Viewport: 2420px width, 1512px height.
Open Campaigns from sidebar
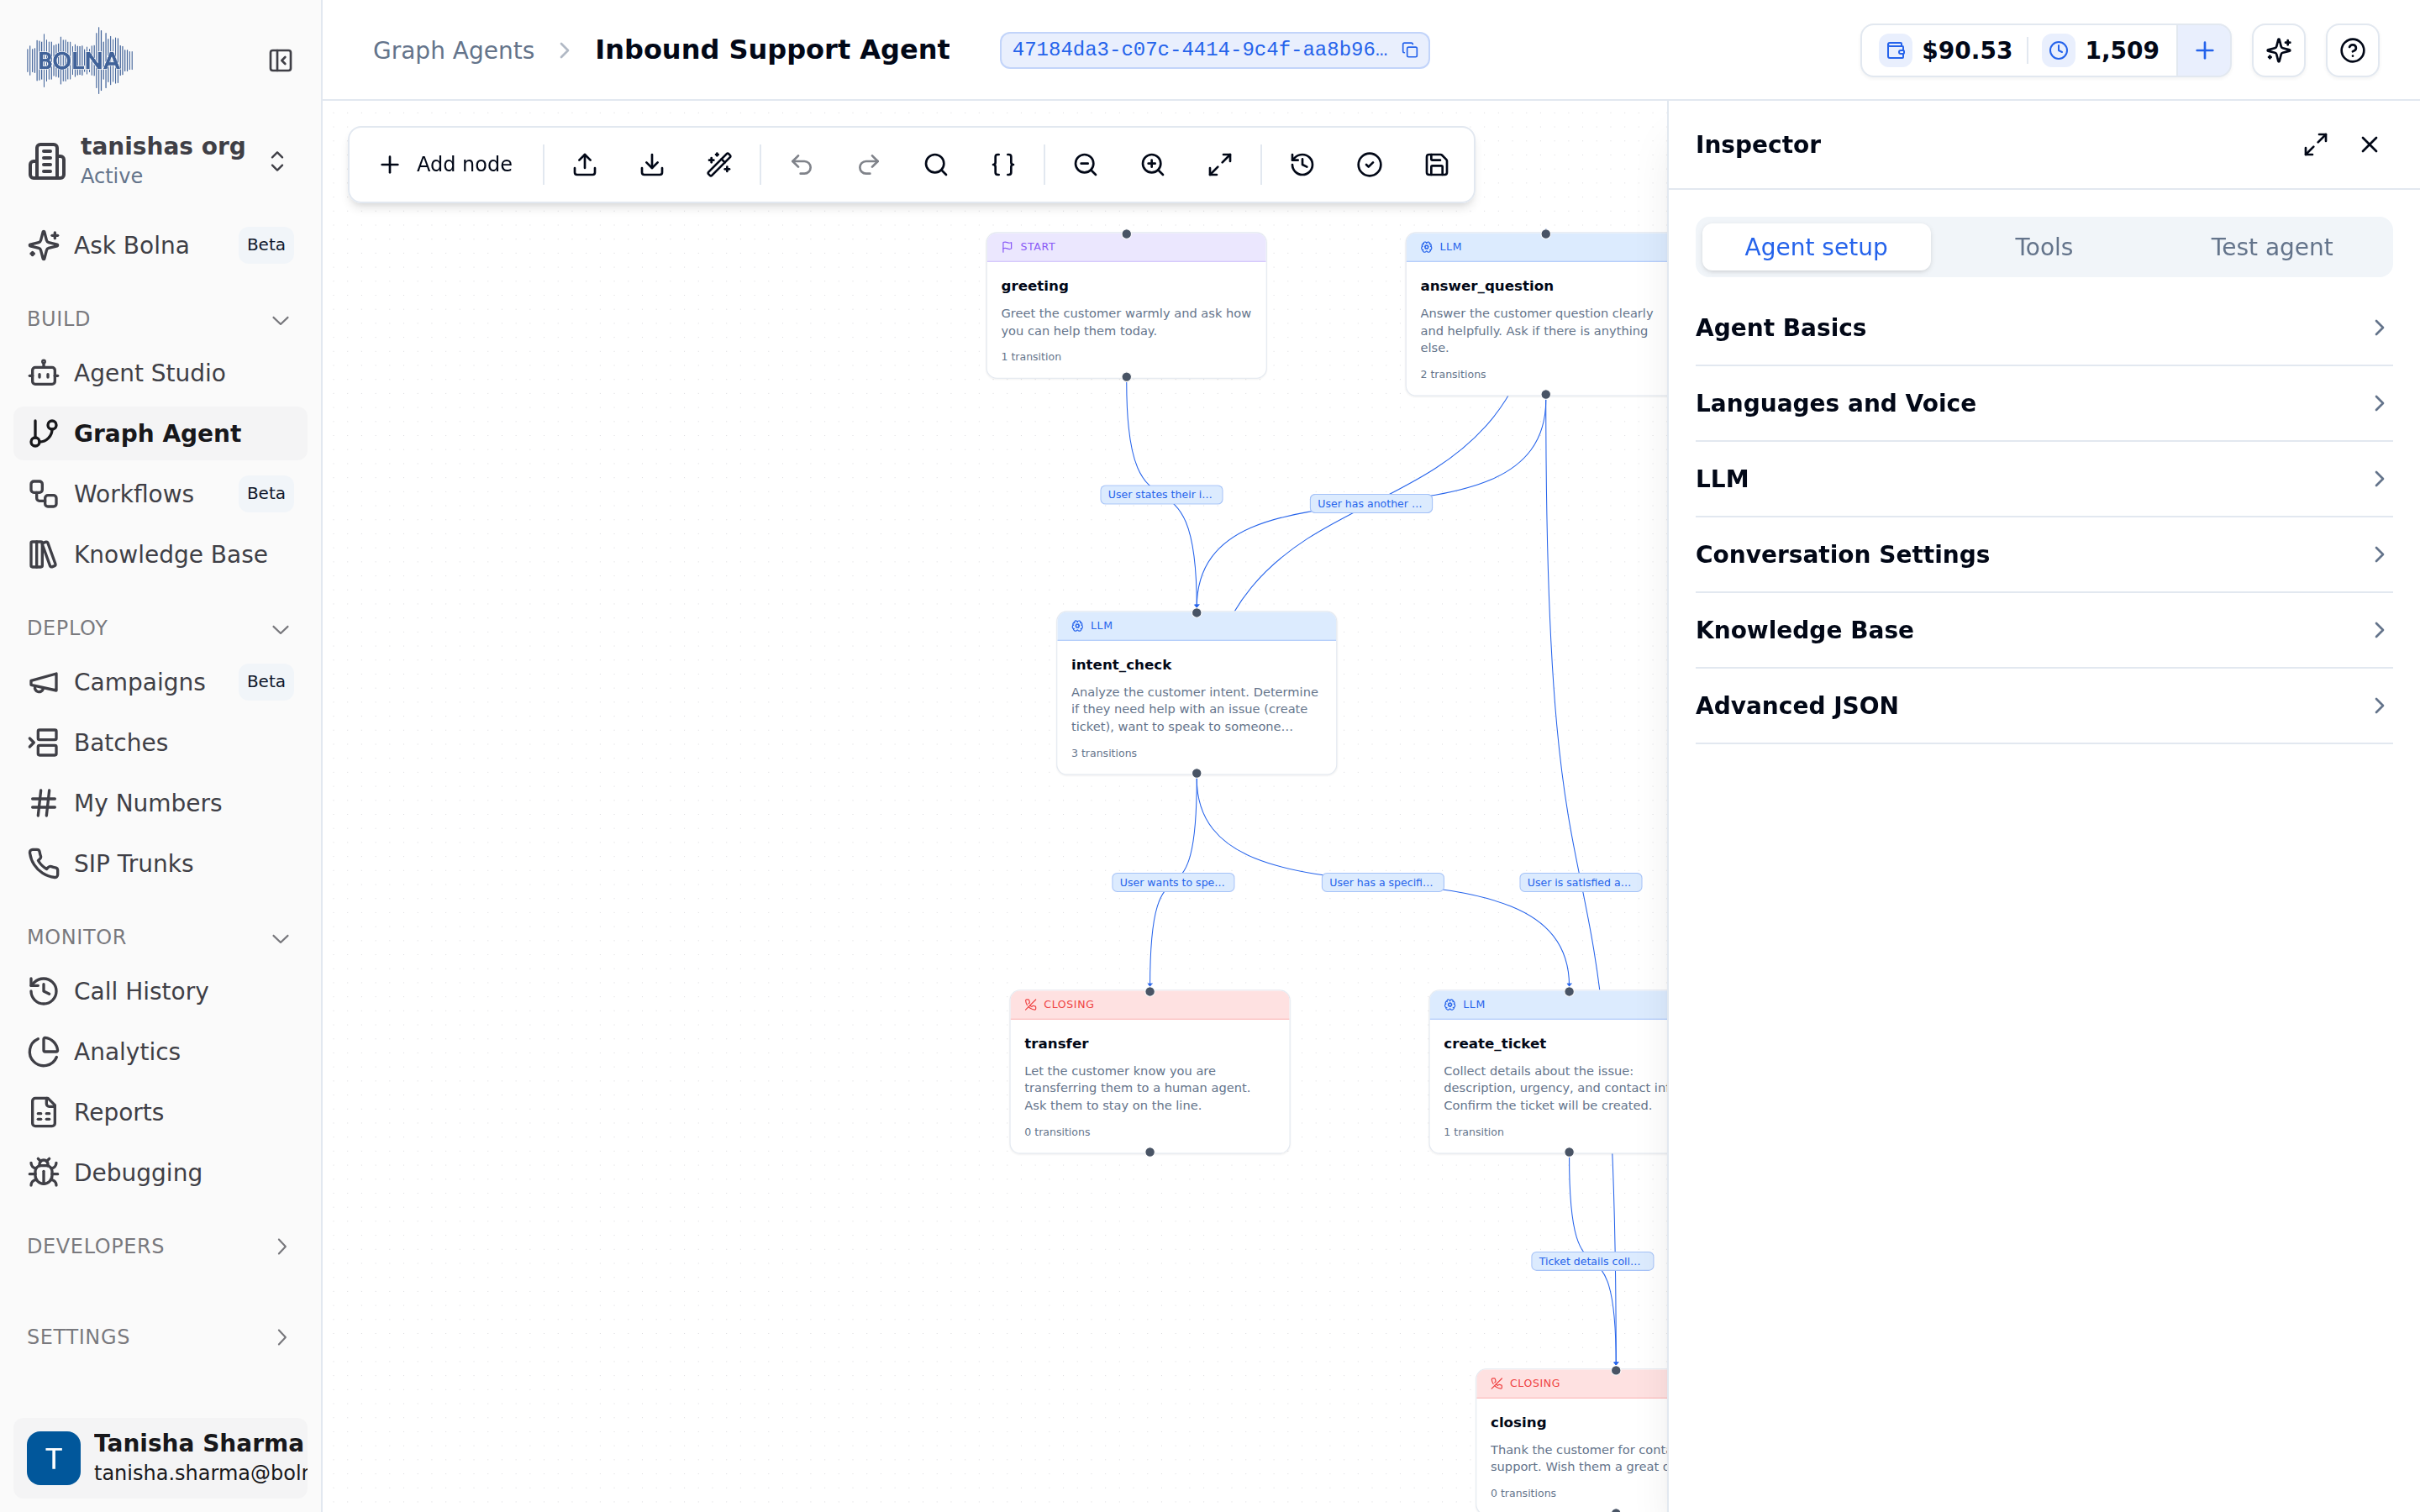click(160, 682)
